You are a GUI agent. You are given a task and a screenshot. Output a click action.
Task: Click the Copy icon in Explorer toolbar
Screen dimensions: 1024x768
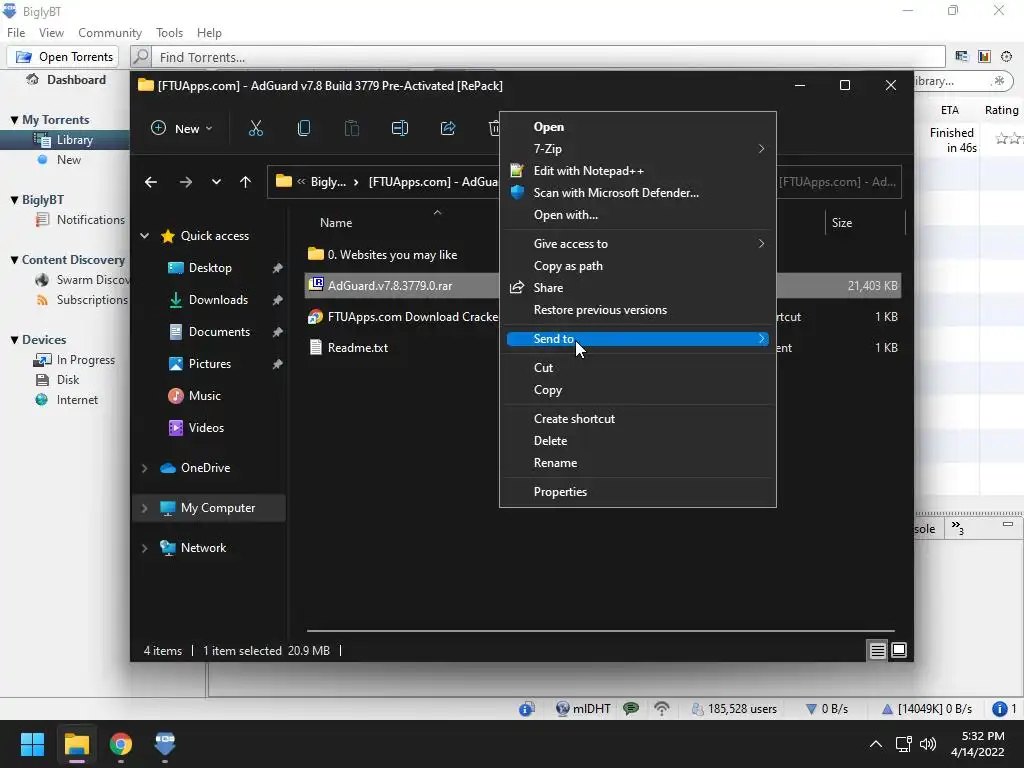(304, 129)
